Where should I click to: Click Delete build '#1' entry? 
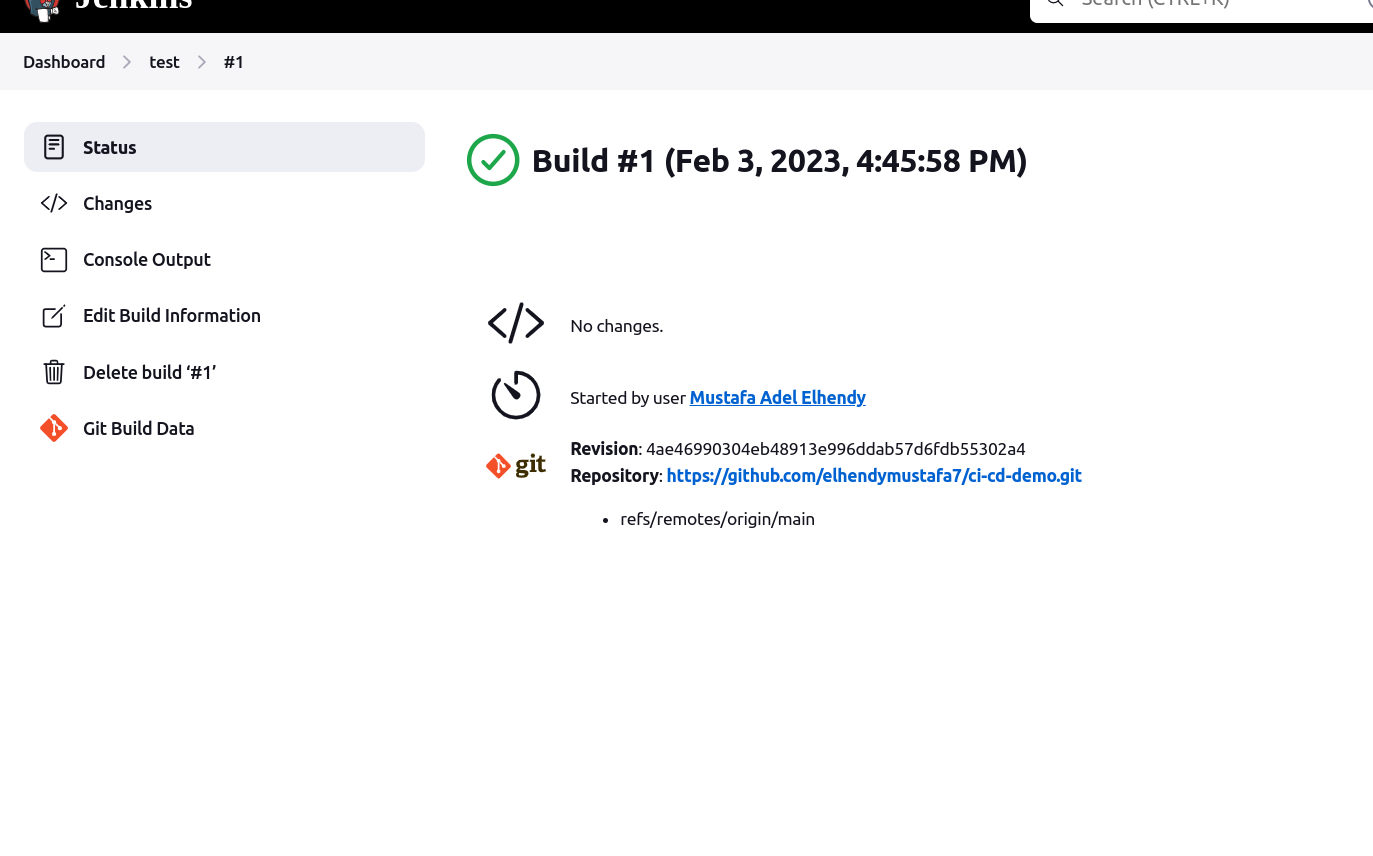pyautogui.click(x=149, y=372)
